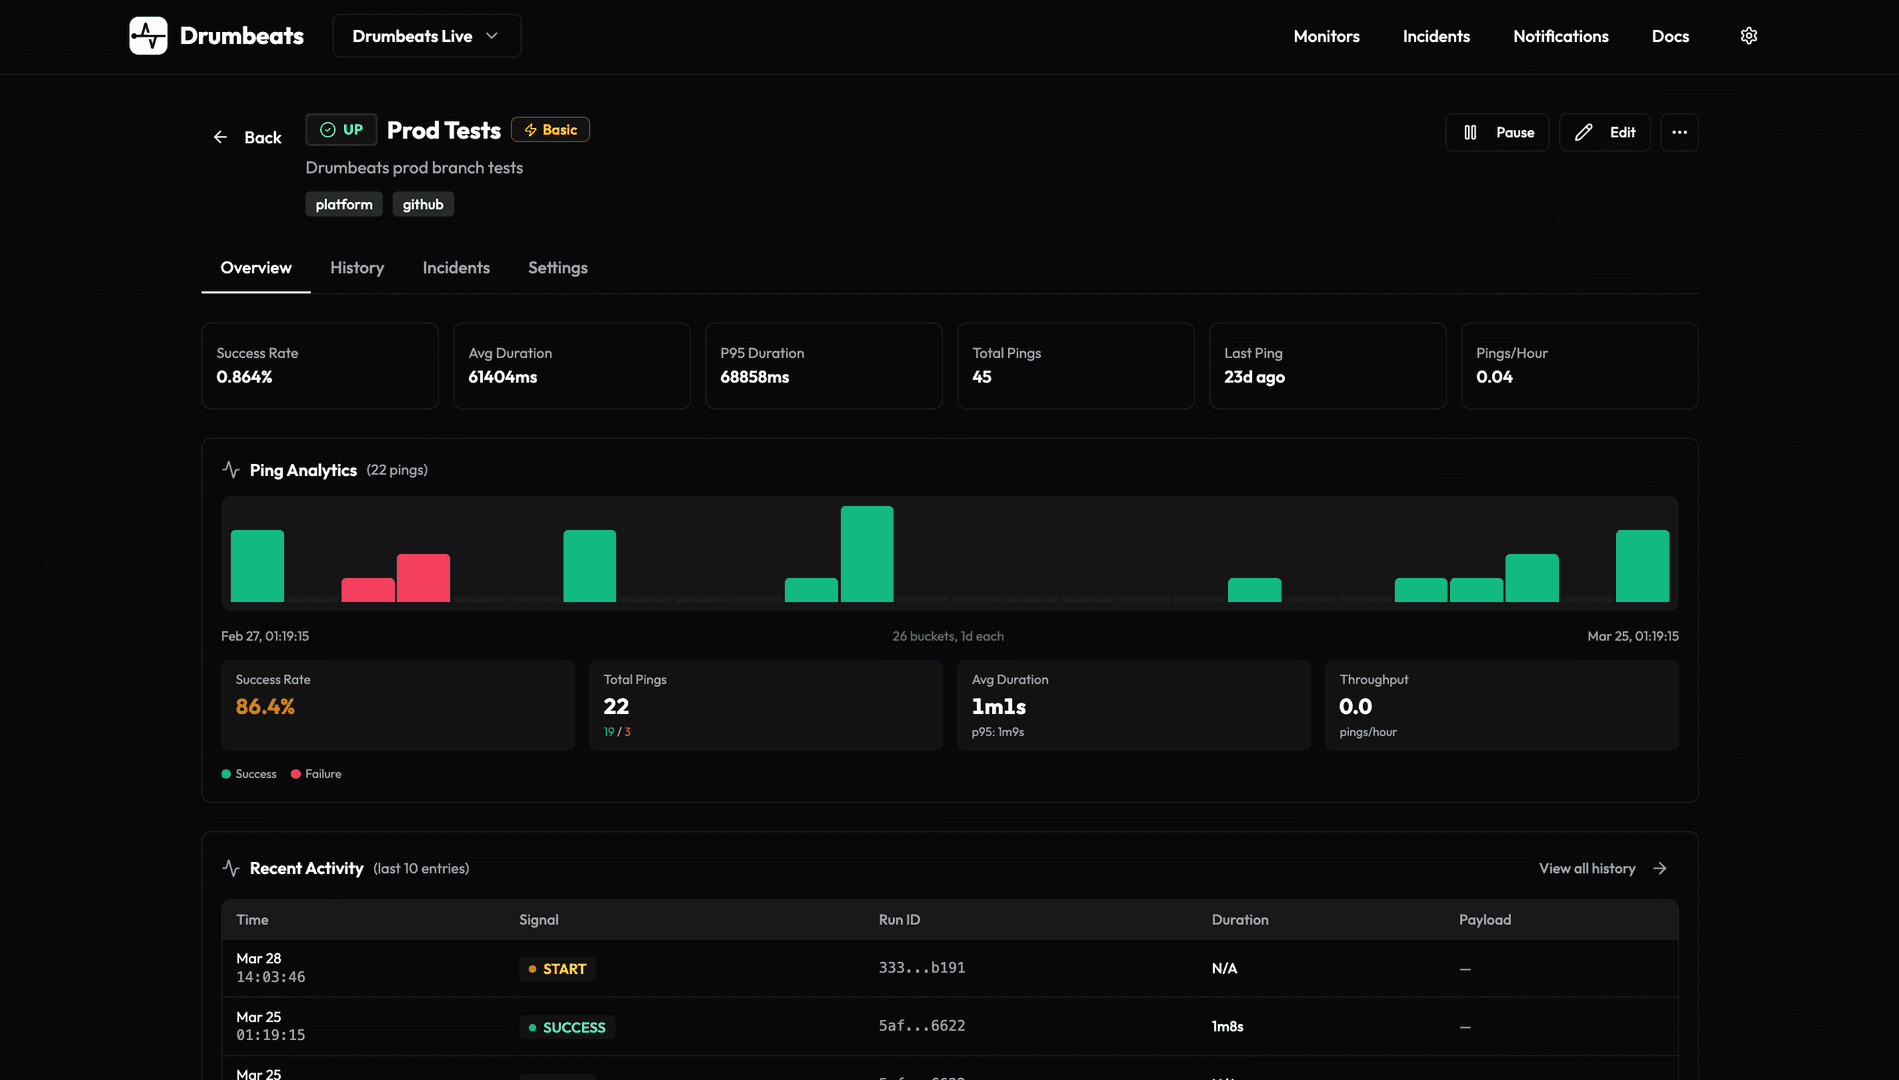Select the platform tag
Image resolution: width=1899 pixels, height=1080 pixels.
click(344, 204)
